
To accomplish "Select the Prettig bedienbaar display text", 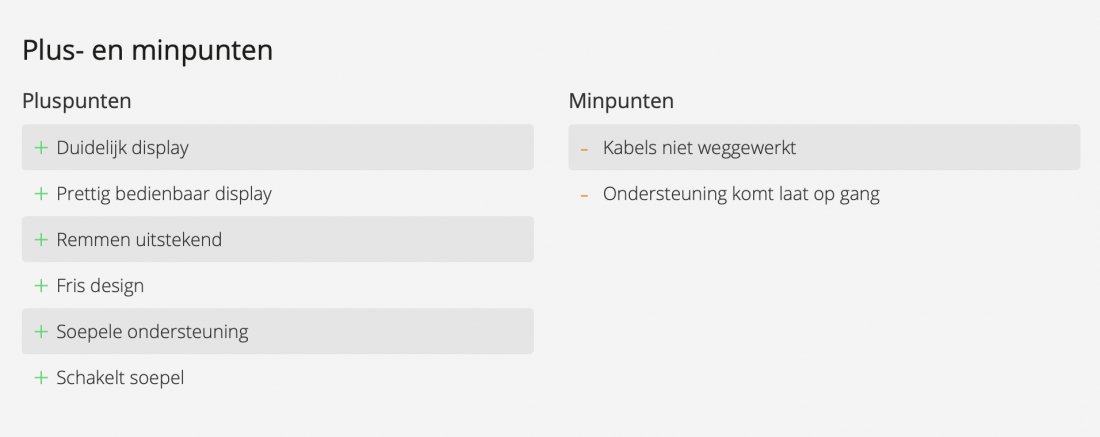I will (x=164, y=194).
